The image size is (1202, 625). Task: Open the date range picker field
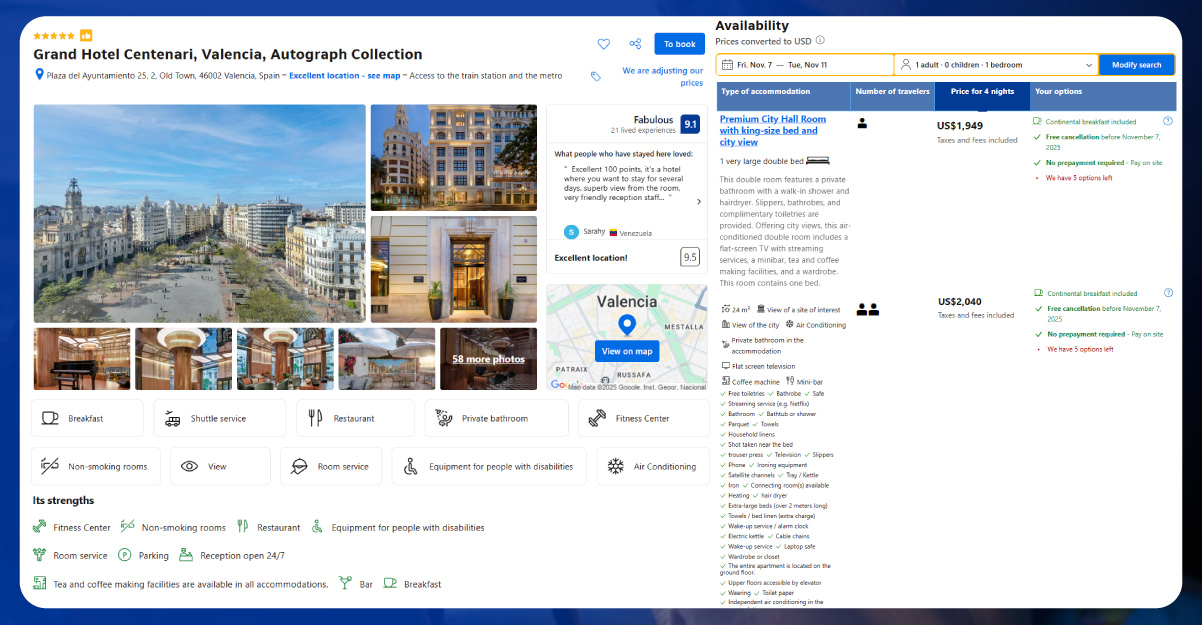tap(805, 65)
